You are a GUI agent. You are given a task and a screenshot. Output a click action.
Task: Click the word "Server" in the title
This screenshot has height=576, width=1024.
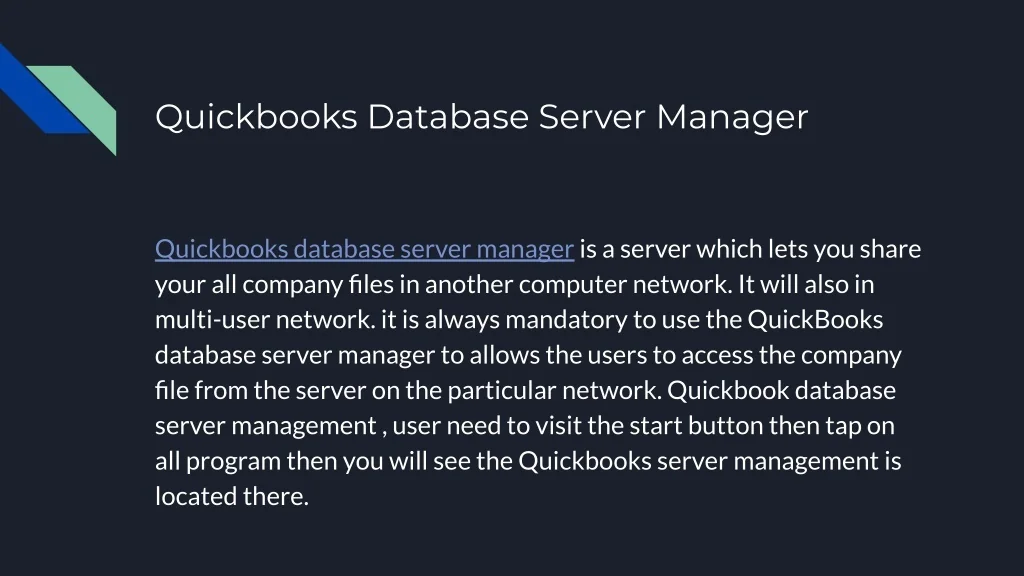pos(592,118)
